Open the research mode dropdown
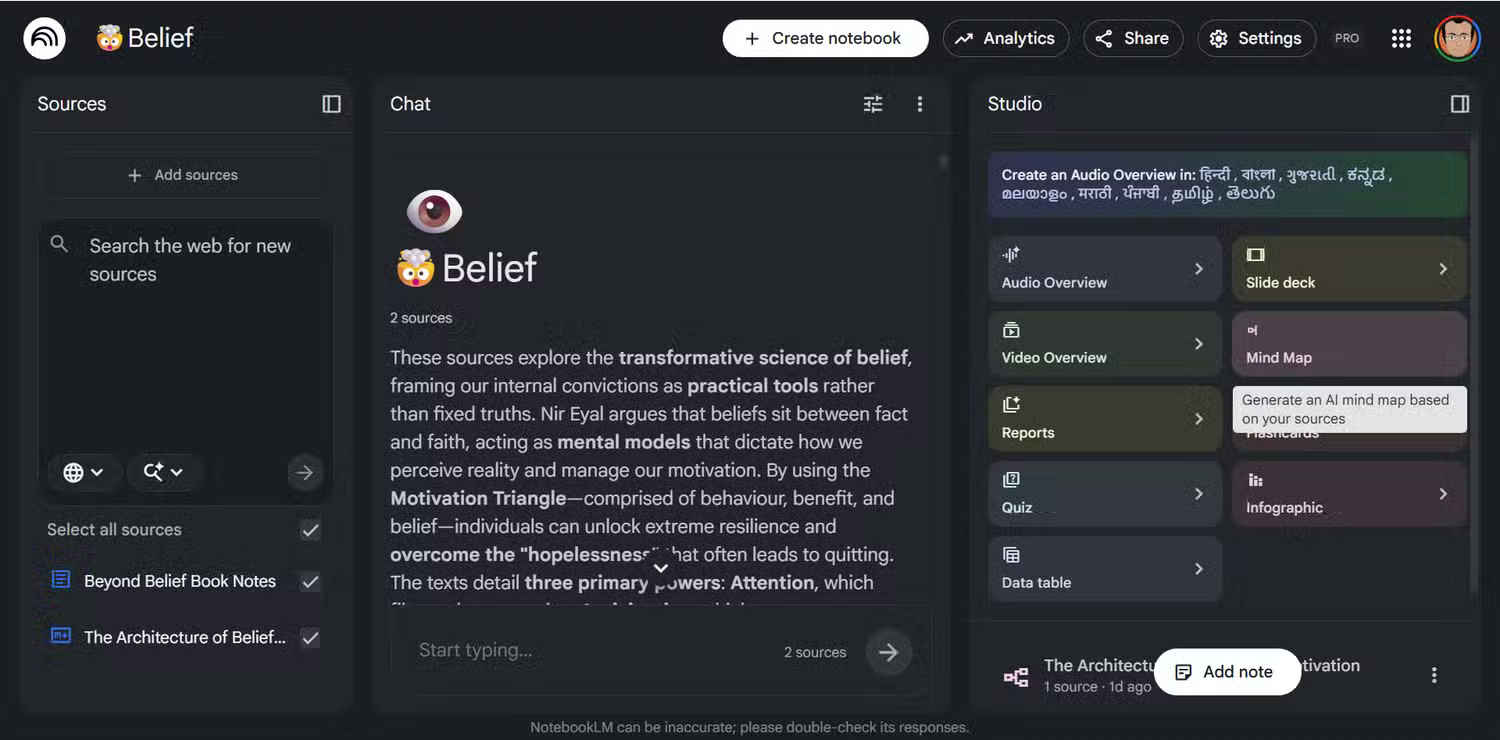 163,472
